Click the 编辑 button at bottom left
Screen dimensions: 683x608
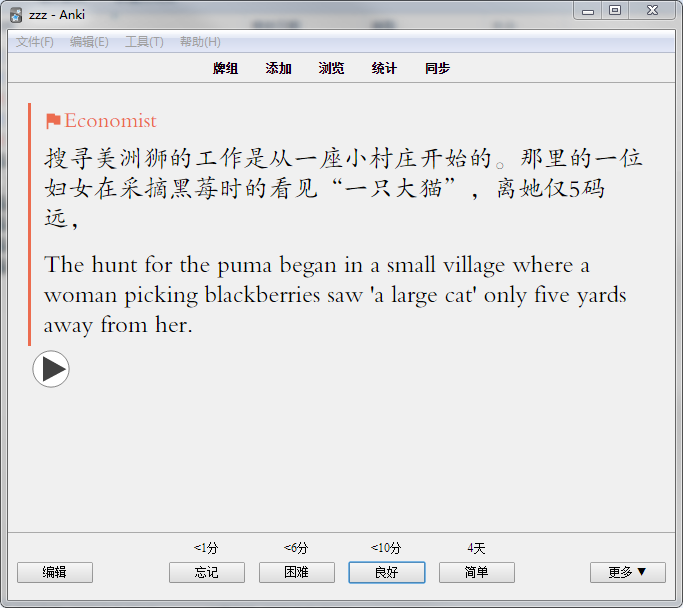[x=55, y=572]
